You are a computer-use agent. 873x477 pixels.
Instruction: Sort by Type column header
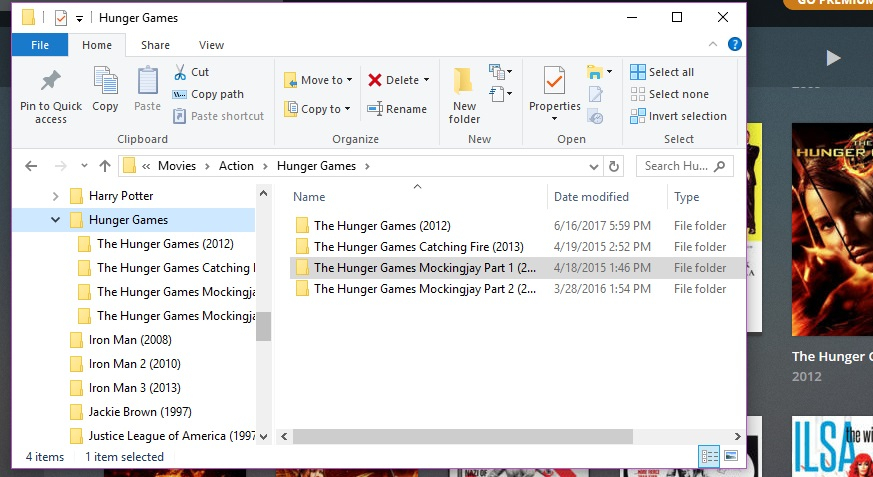pos(686,196)
